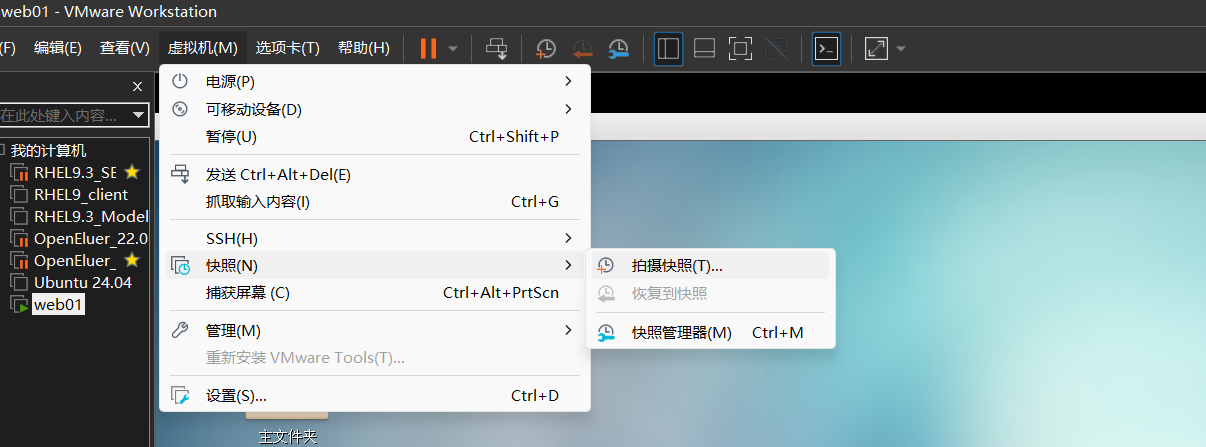This screenshot has height=447, width=1206.
Task: Open the 查看(V) menu
Action: (125, 48)
